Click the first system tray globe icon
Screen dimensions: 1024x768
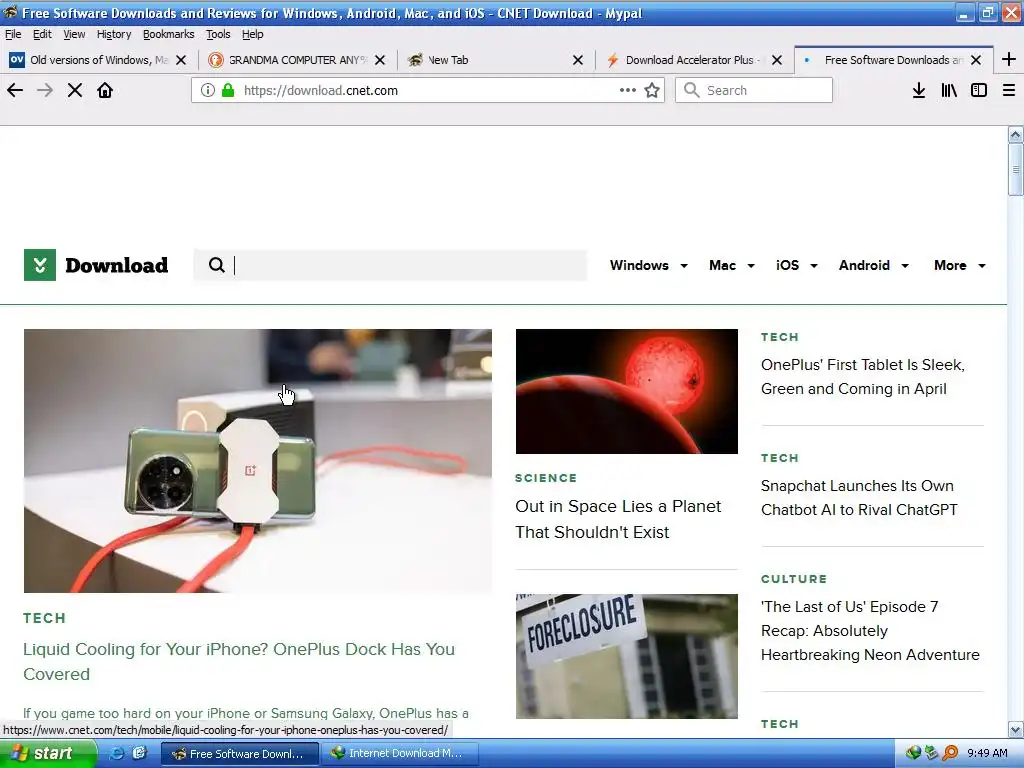(x=913, y=753)
